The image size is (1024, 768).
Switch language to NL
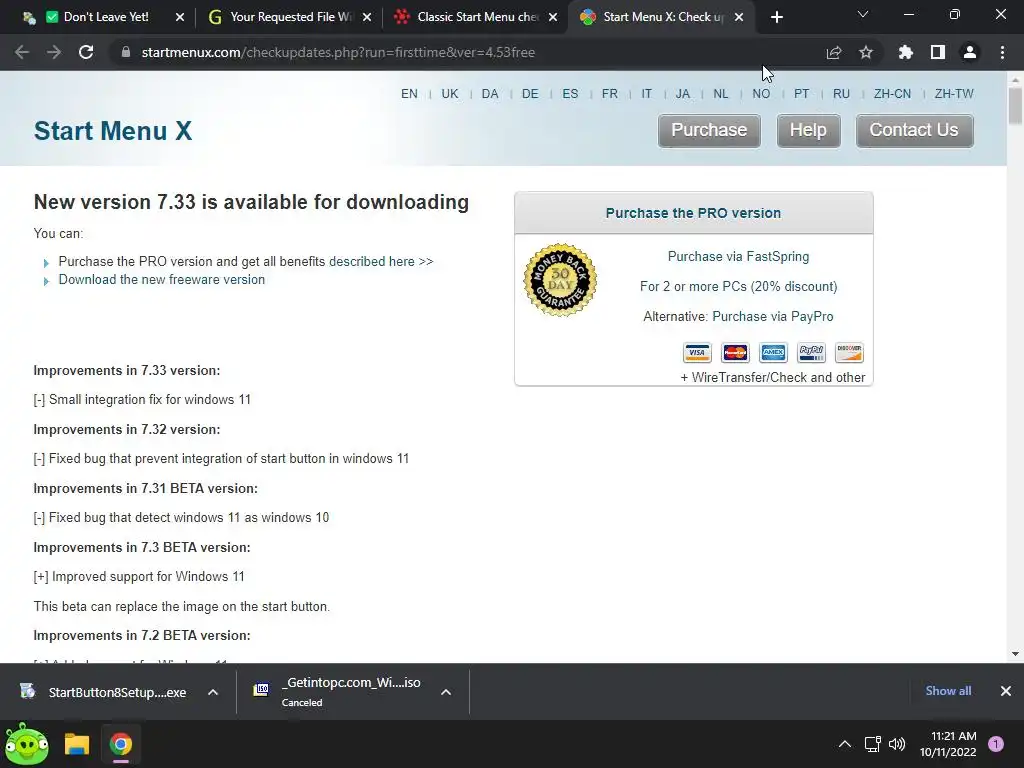click(x=721, y=93)
